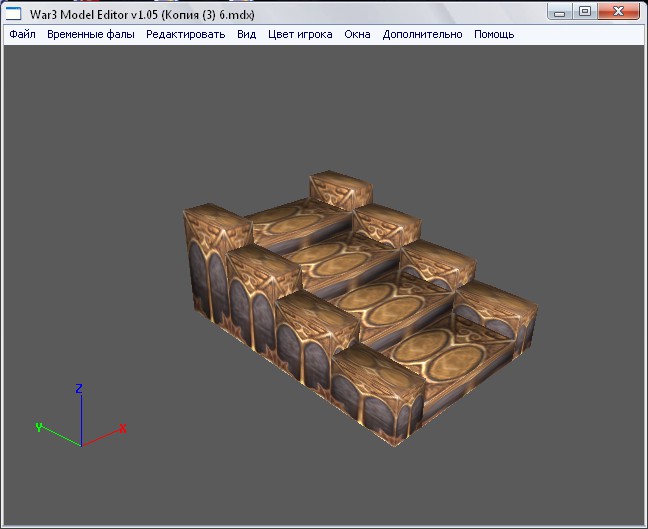
Task: Open the Помощь menu
Action: [494, 34]
